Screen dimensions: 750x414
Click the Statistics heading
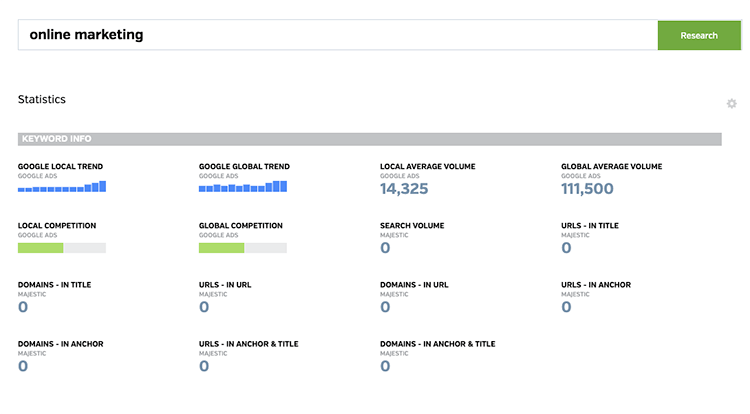(42, 100)
